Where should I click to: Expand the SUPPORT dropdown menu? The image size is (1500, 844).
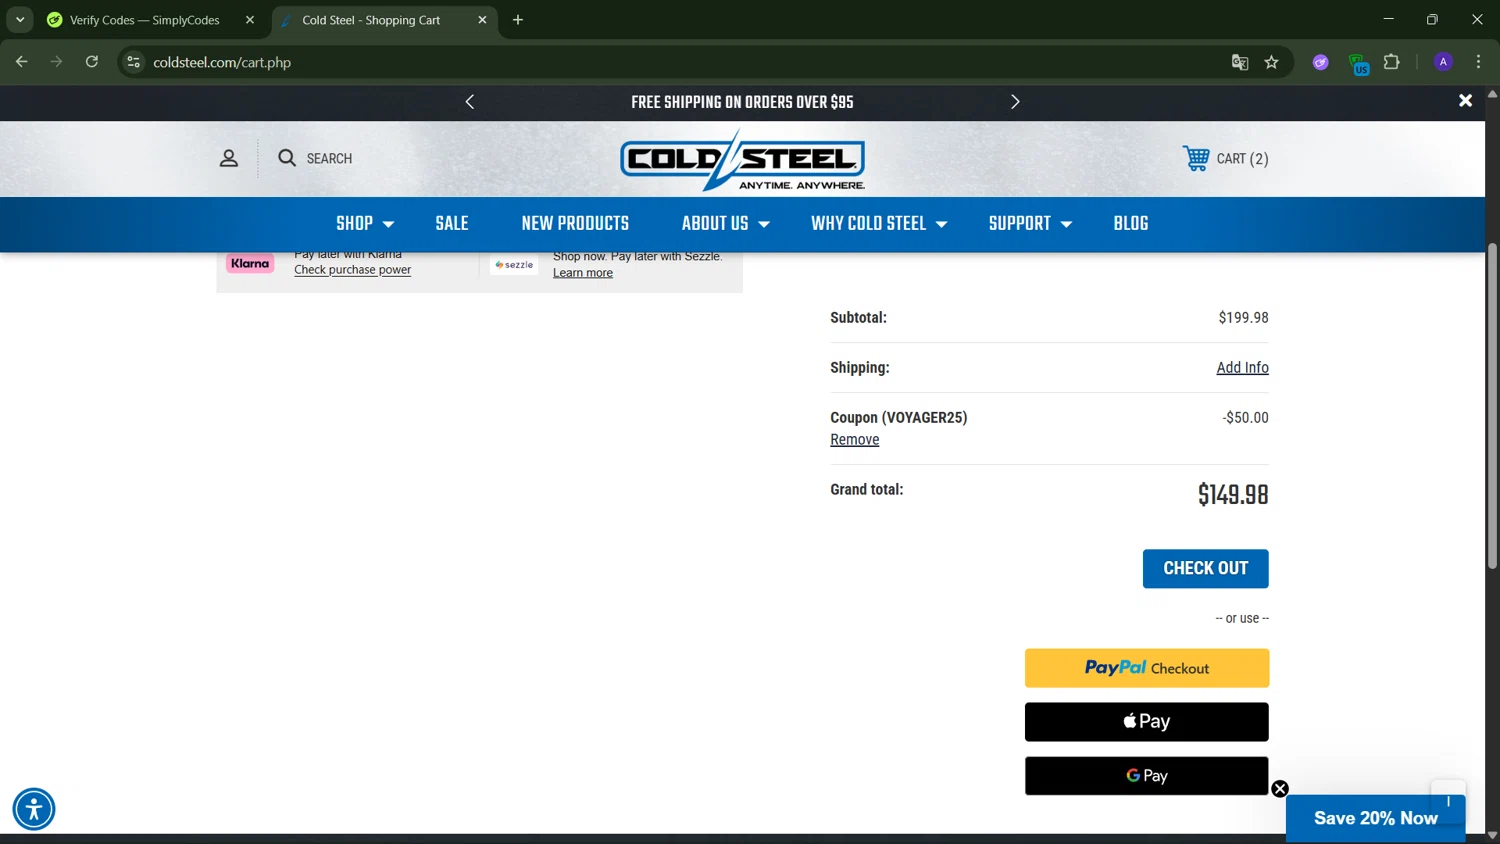click(1030, 224)
